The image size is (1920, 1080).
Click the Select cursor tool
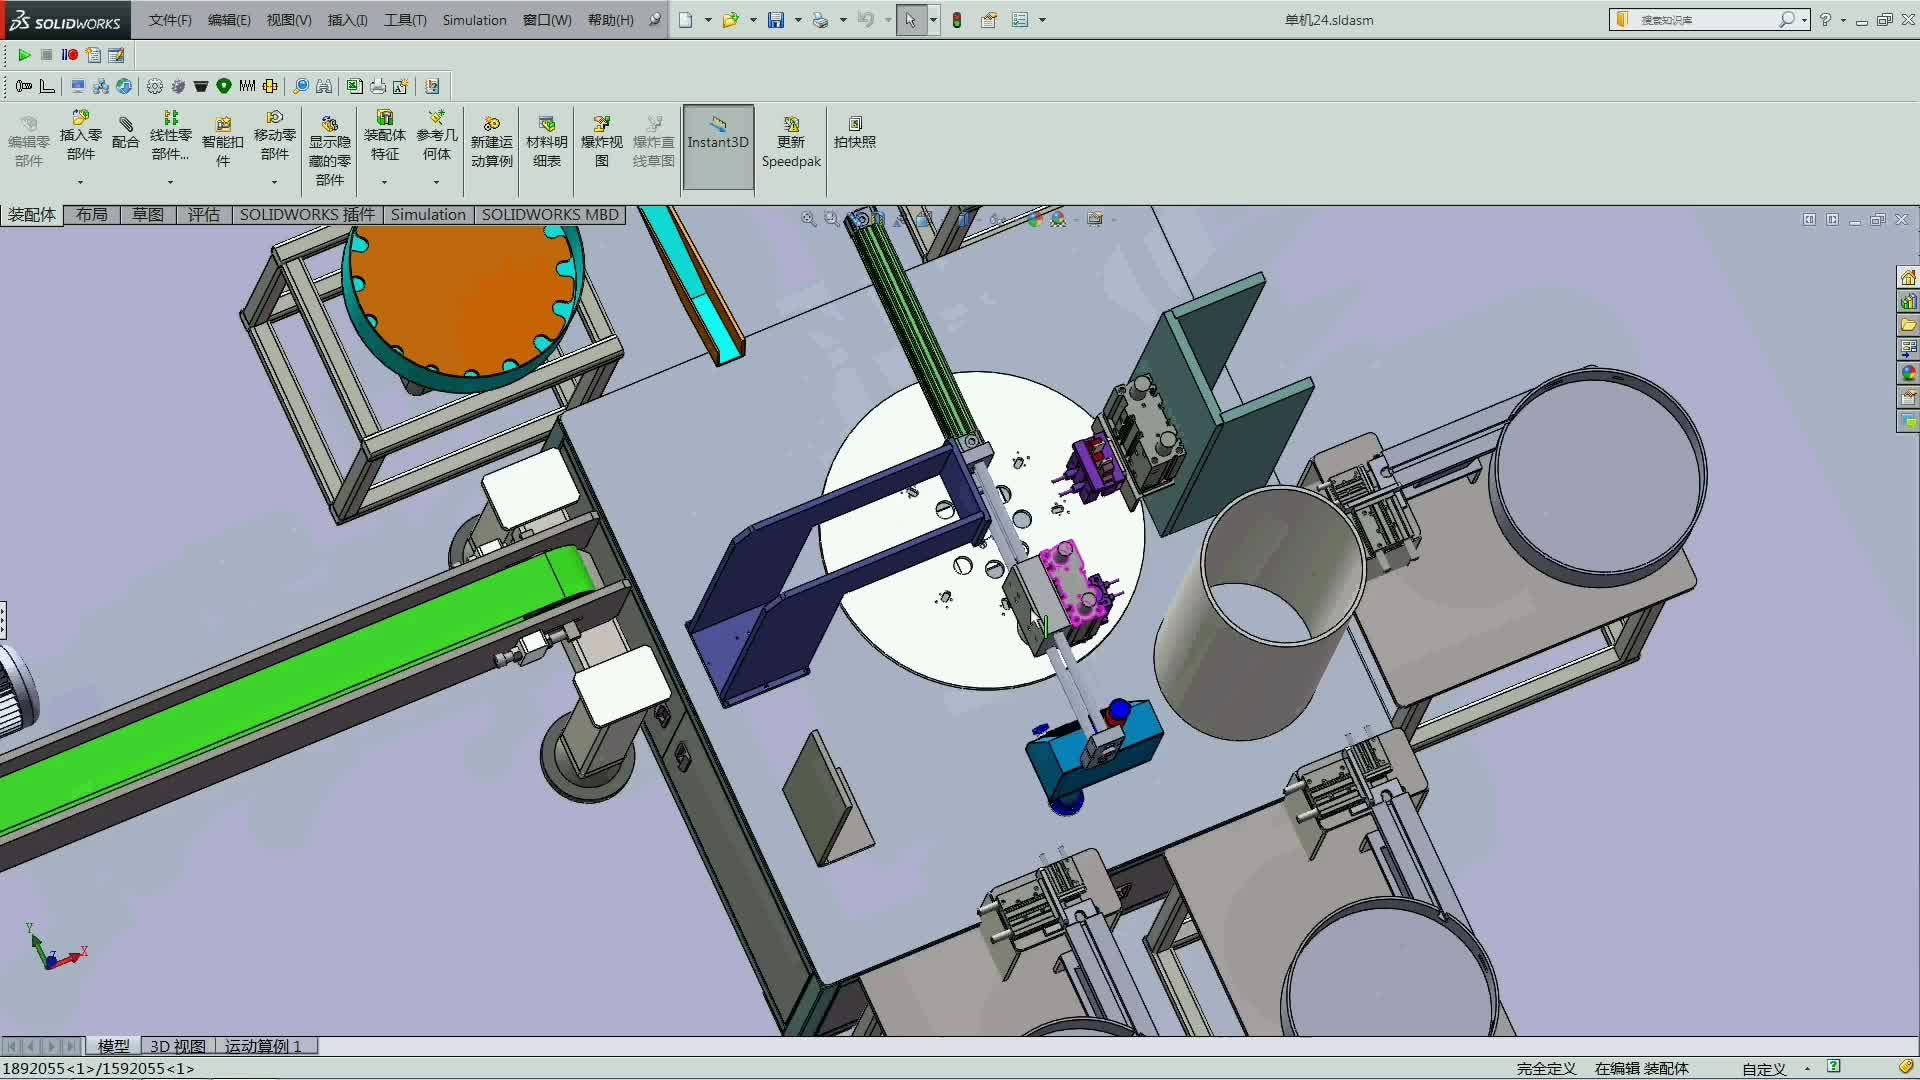[x=911, y=20]
